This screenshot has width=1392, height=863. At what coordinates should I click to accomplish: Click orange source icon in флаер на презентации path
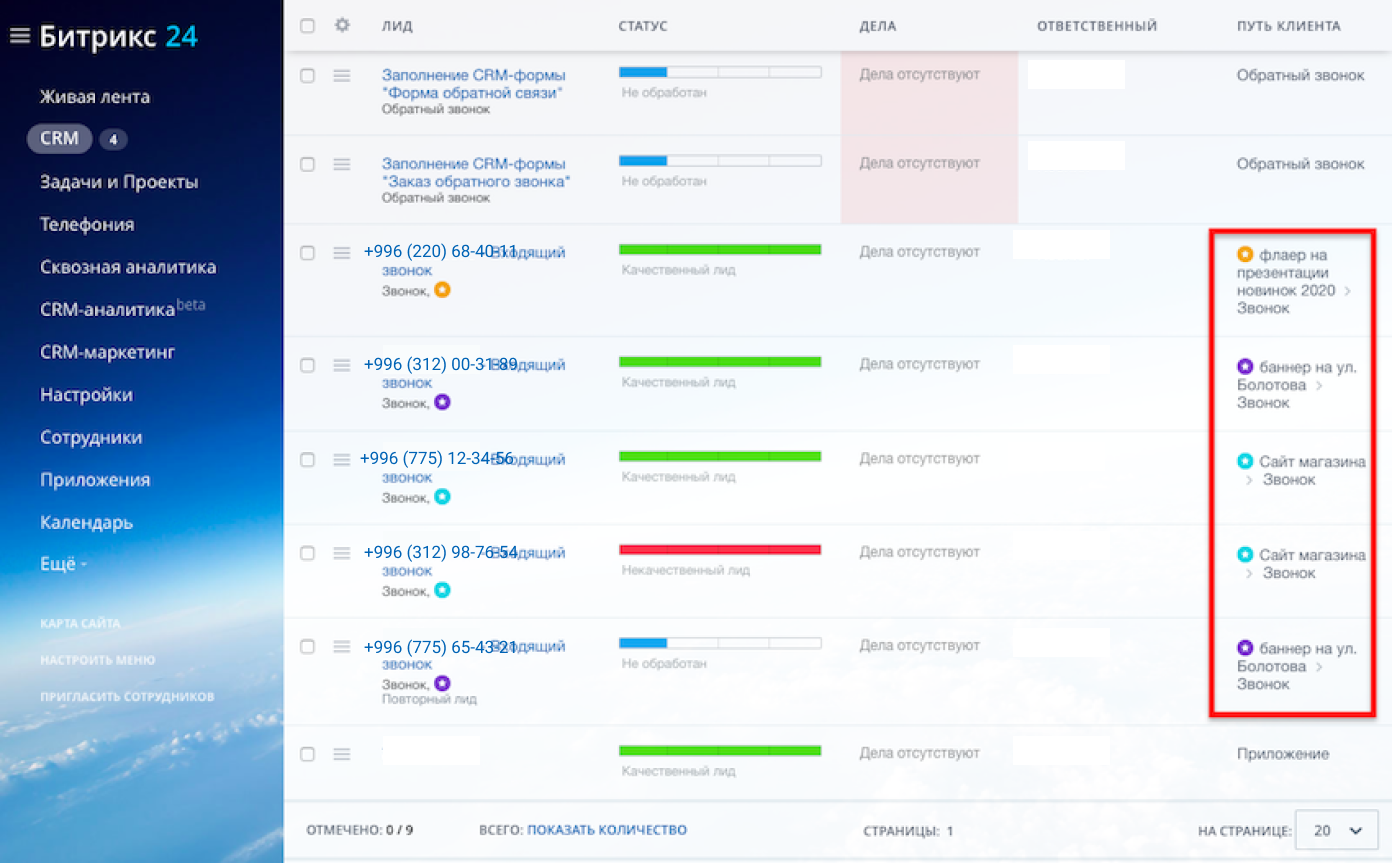(1245, 255)
